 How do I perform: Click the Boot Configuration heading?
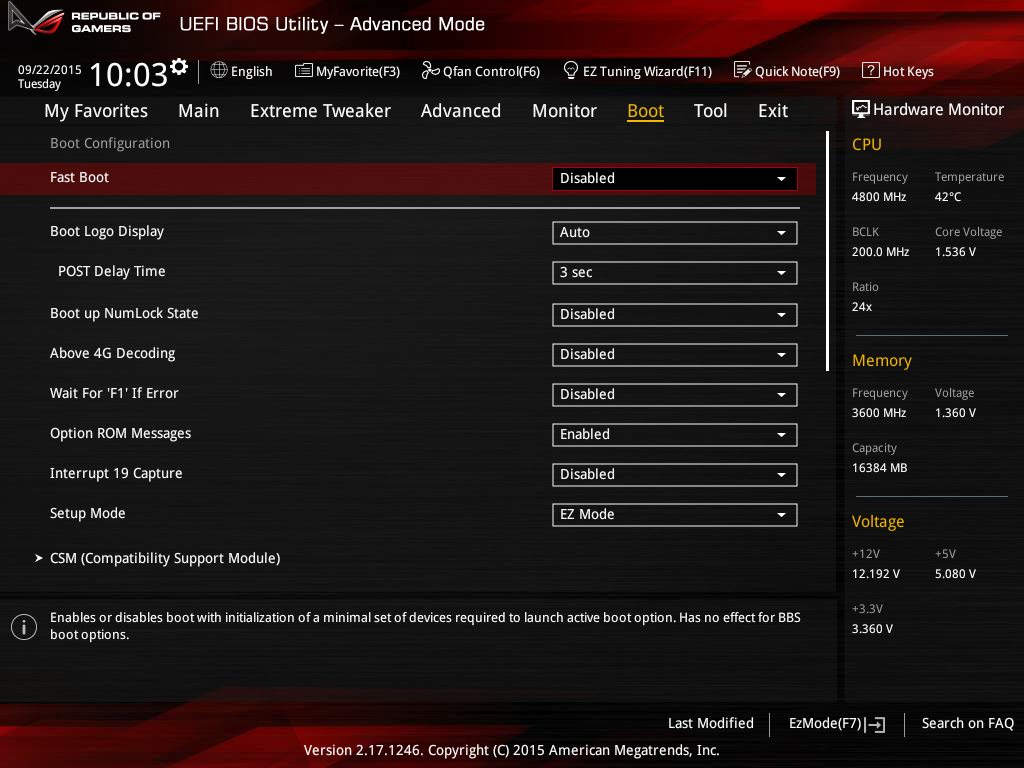coord(110,144)
